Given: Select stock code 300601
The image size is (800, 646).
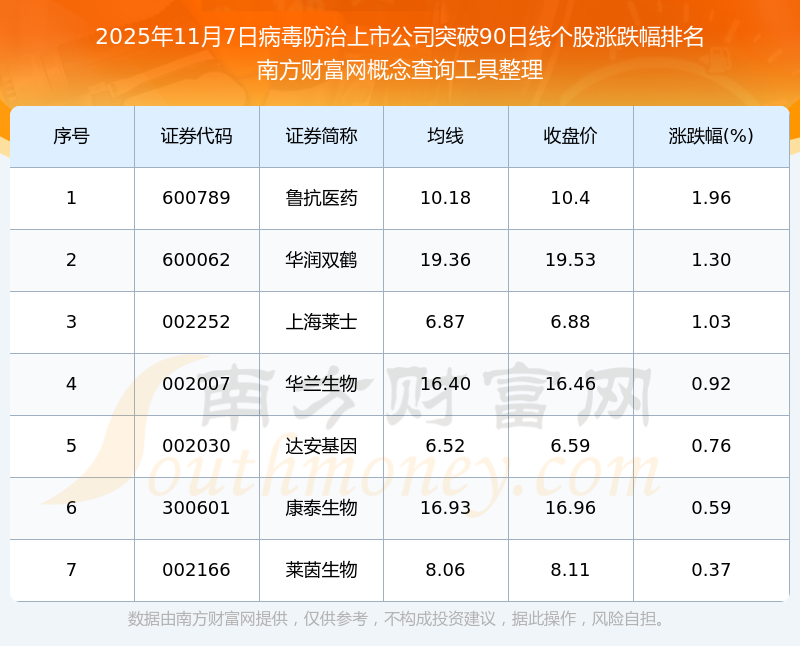Looking at the screenshot, I should point(196,508).
